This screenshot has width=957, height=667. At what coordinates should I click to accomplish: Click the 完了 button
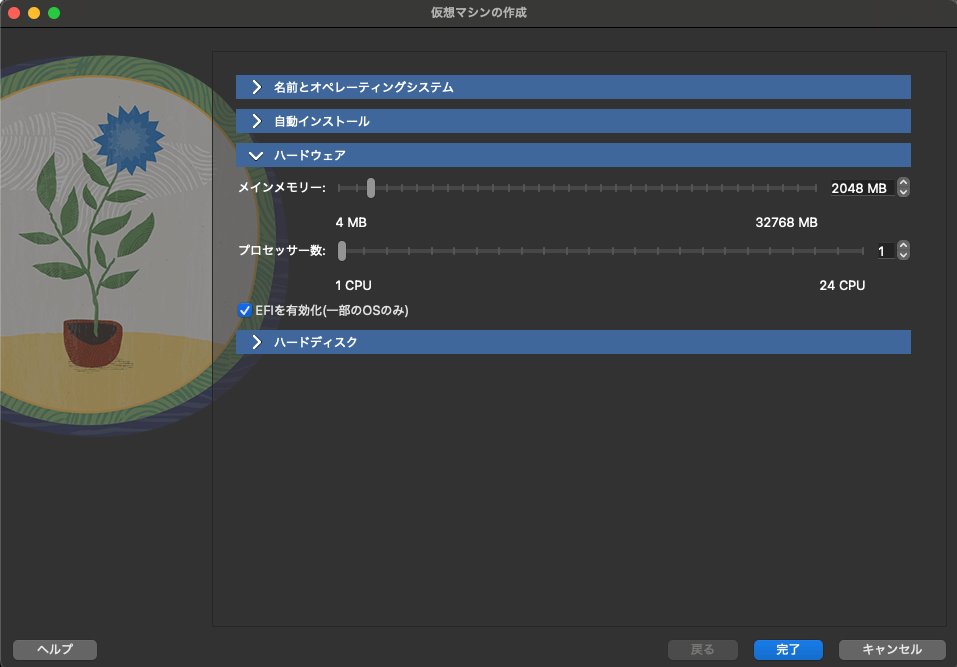coord(788,649)
